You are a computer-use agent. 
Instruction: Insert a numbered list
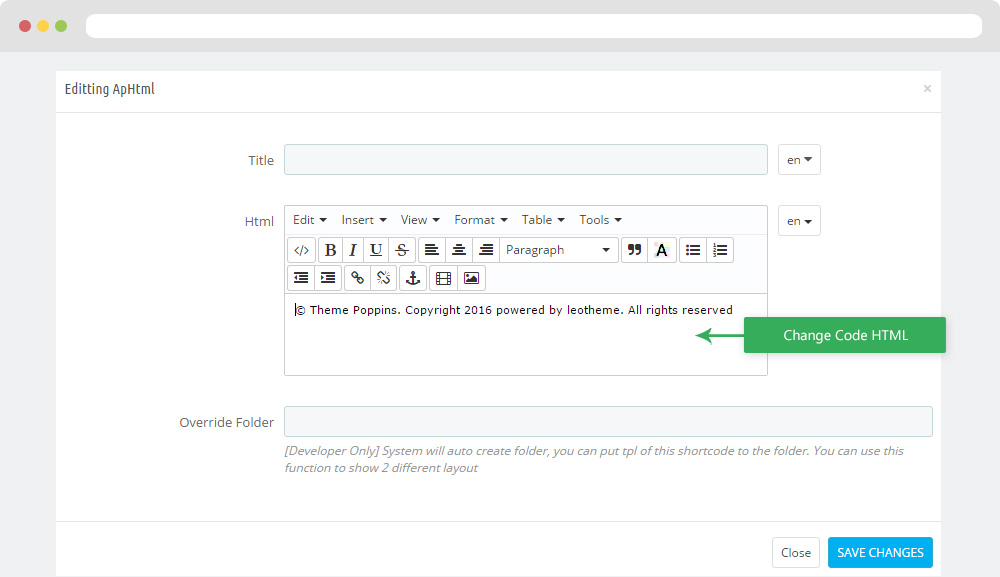[x=720, y=250]
